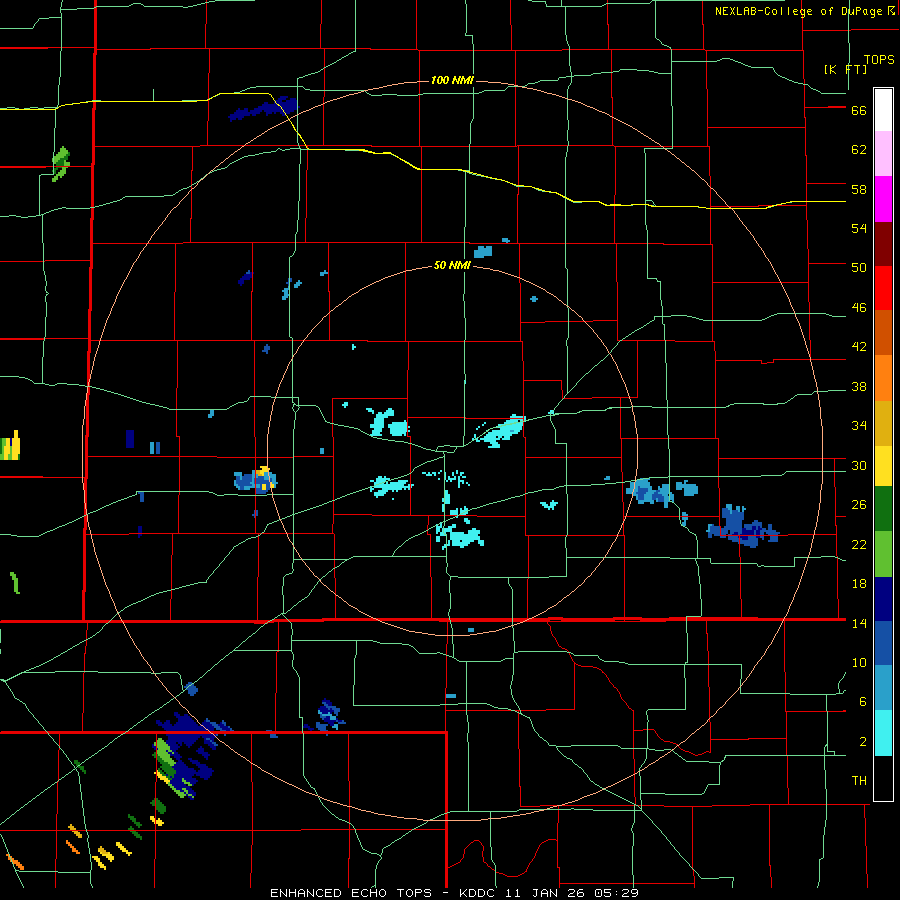Click the 34 legend value
Viewport: 900px width, 900px height.
[x=859, y=426]
